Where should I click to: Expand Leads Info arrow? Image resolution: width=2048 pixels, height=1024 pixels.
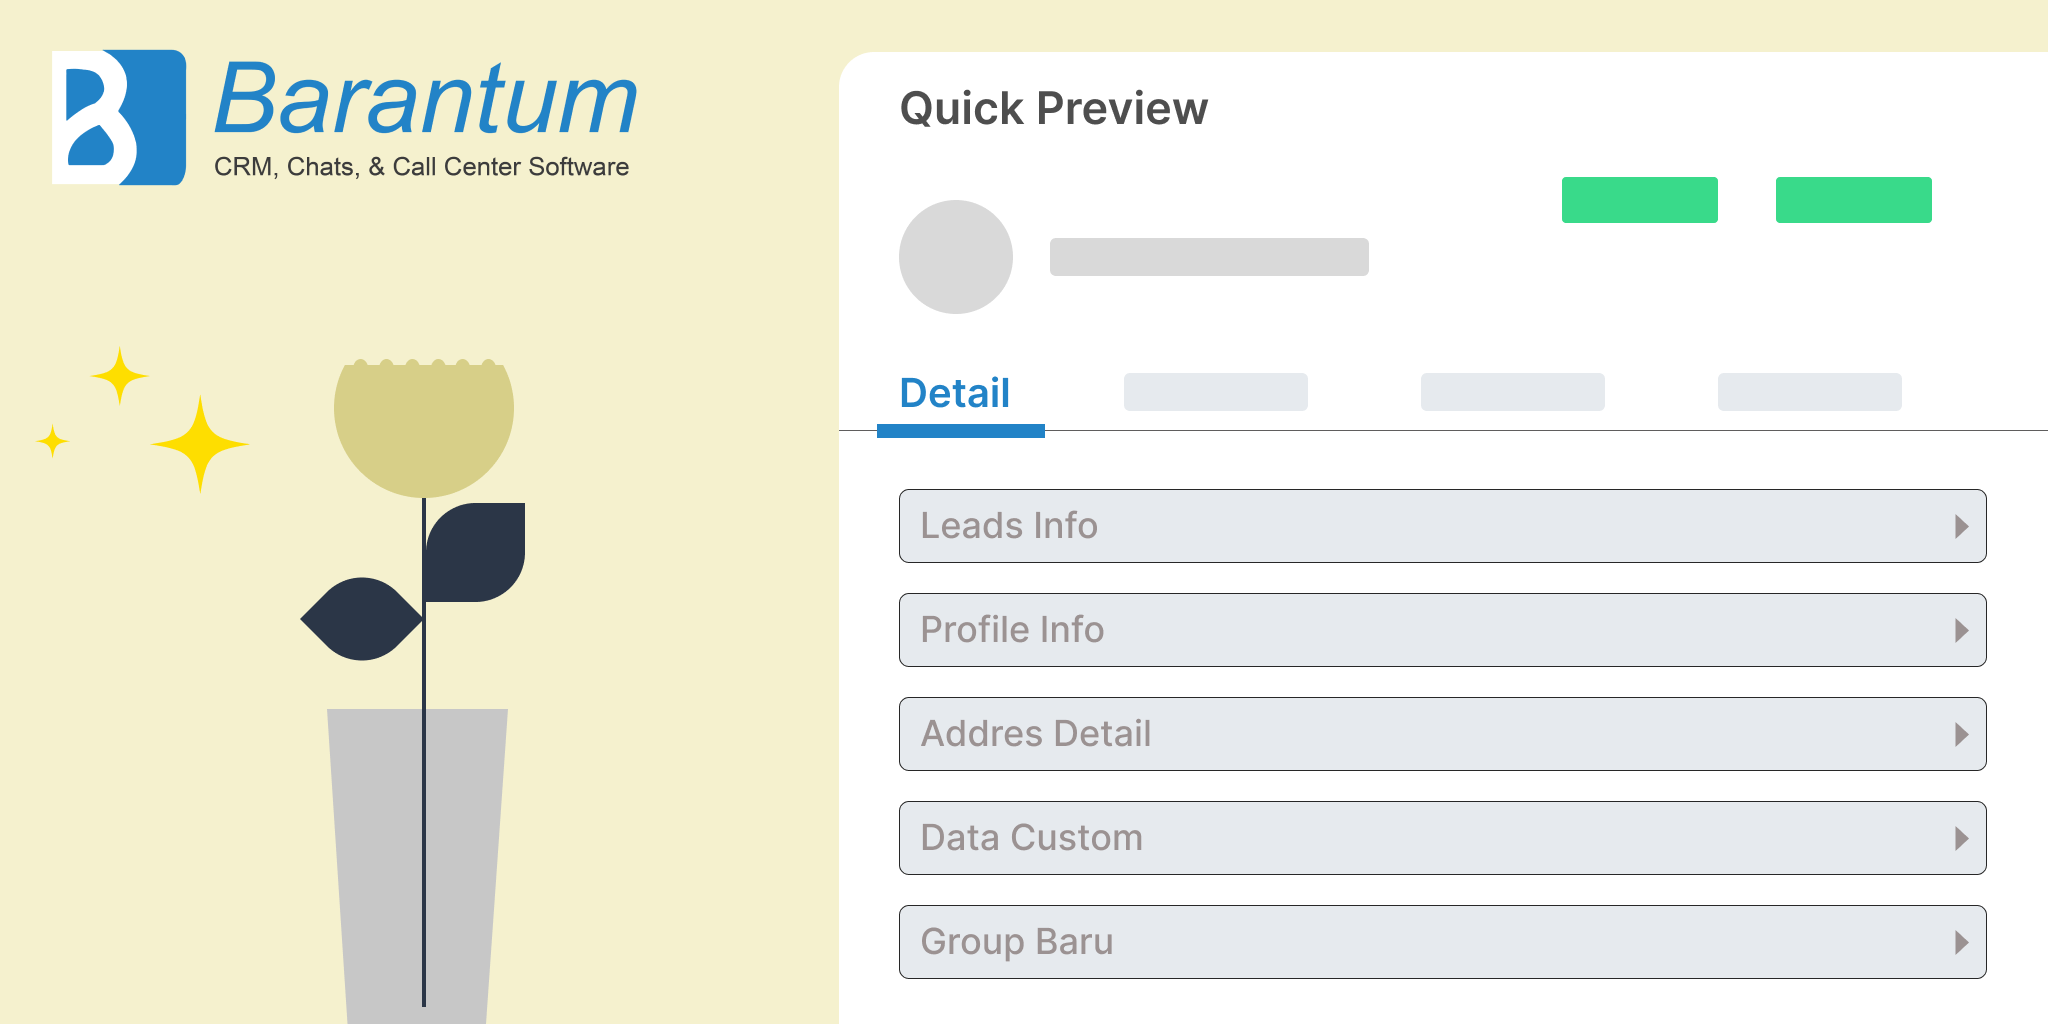(x=1962, y=526)
